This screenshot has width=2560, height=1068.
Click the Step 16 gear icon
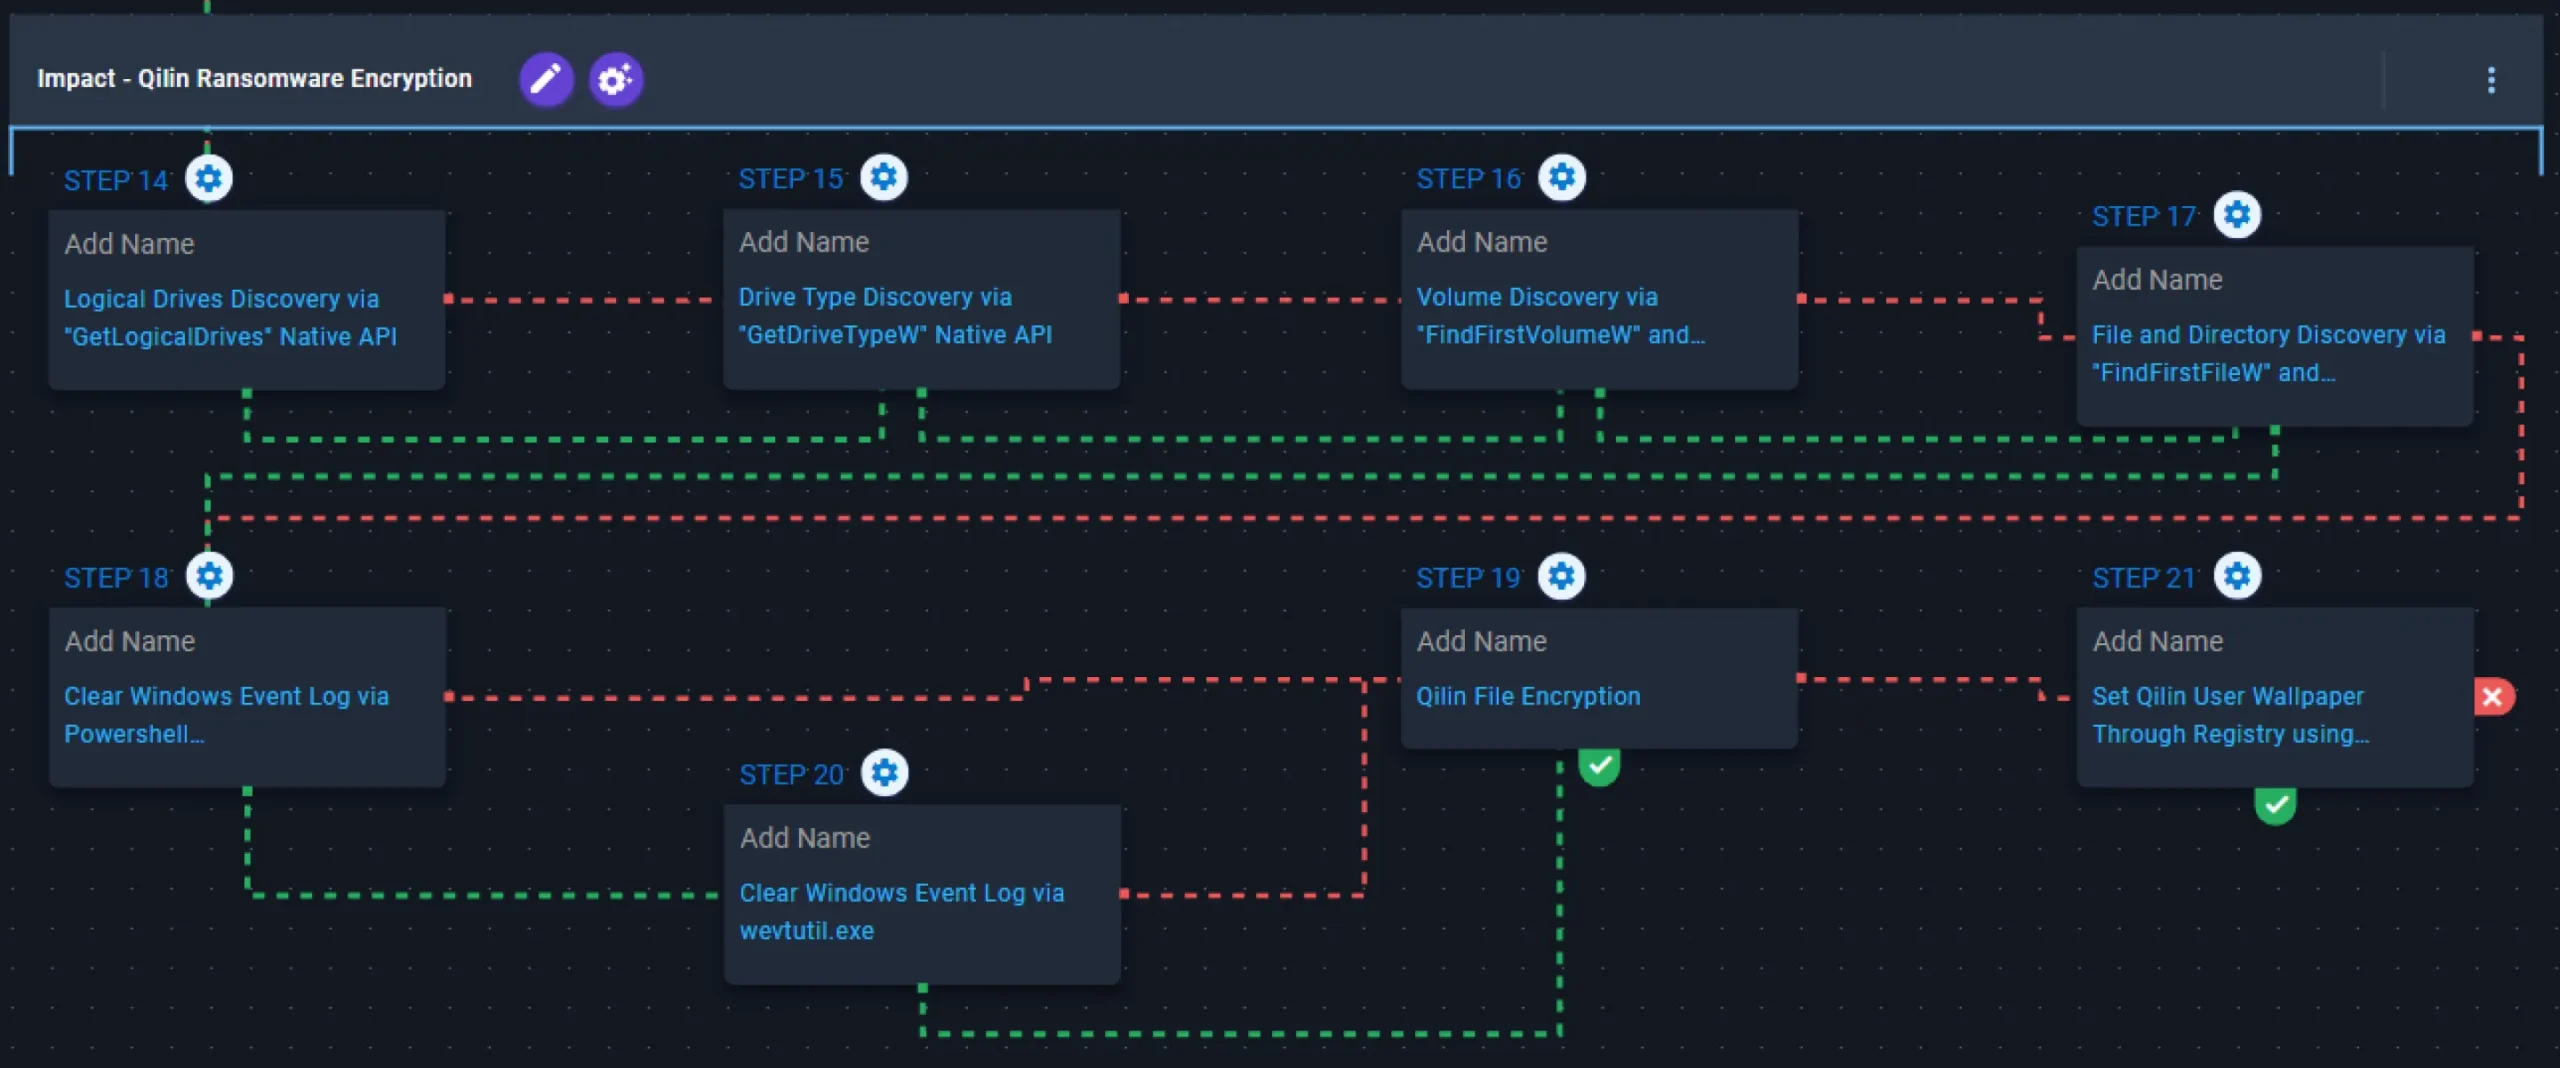tap(1561, 177)
